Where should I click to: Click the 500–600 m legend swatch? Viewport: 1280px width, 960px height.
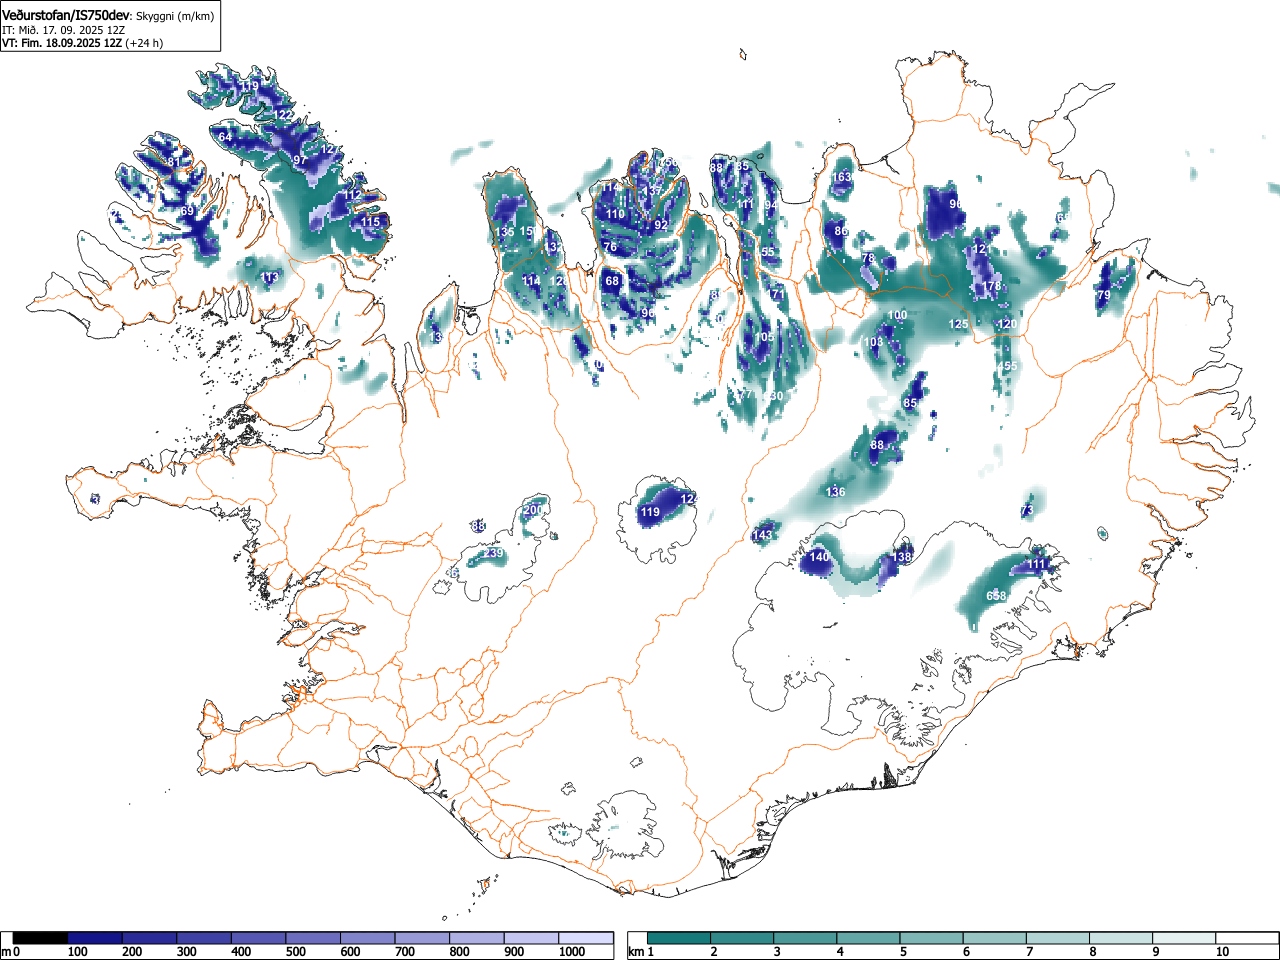tap(314, 938)
